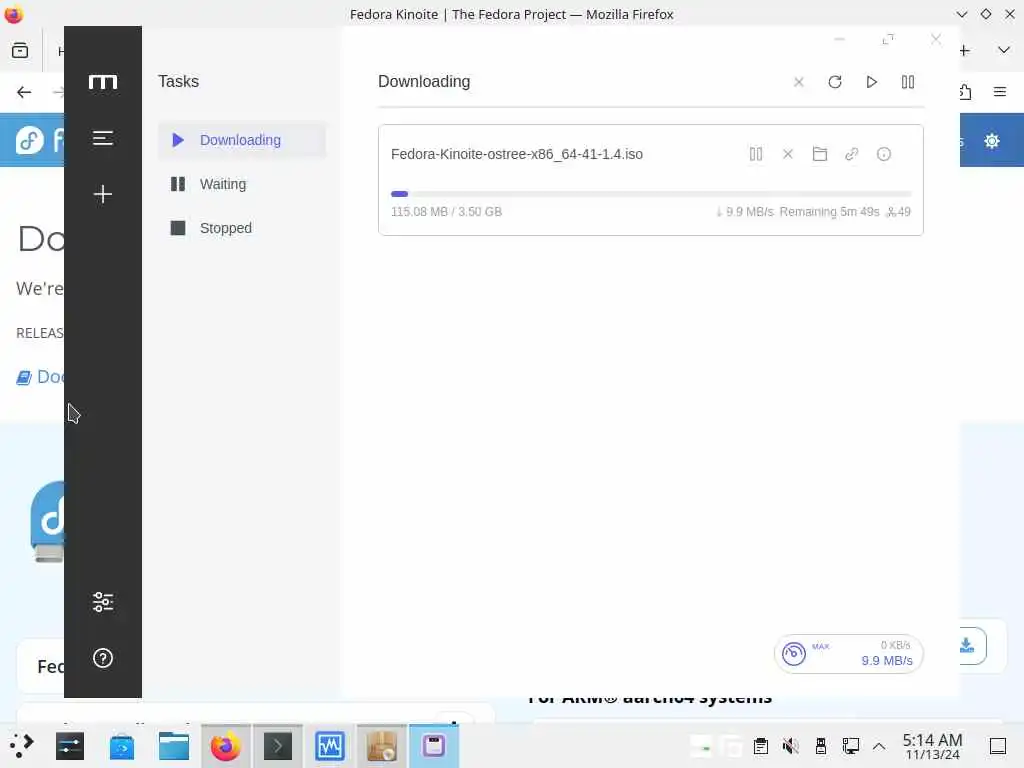Add a new download task with plus icon
Image resolution: width=1024 pixels, height=768 pixels.
tap(103, 194)
